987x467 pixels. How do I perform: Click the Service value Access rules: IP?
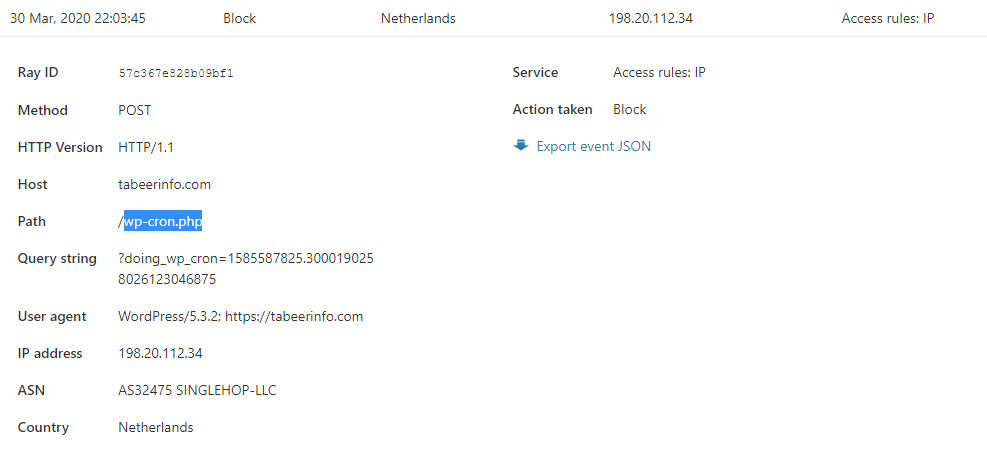pos(659,72)
